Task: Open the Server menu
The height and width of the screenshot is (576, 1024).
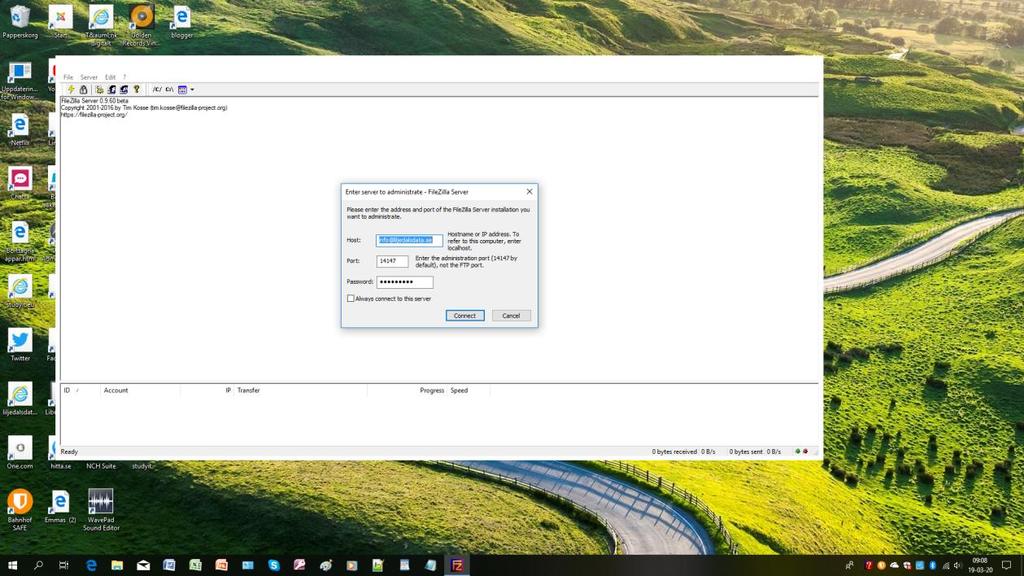Action: point(89,77)
